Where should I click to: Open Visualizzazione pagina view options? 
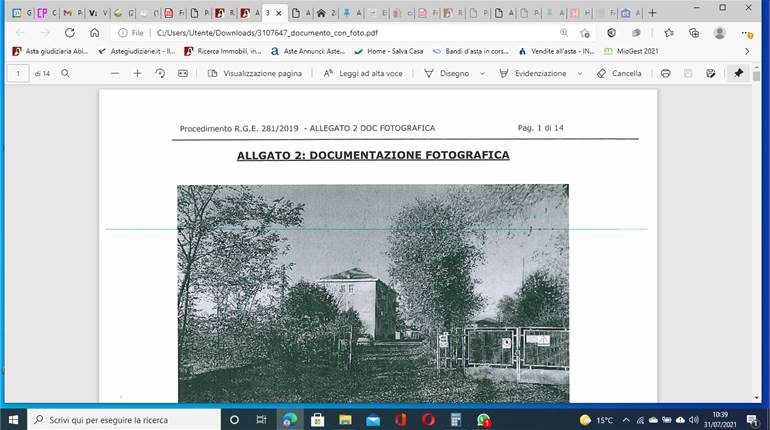coord(254,73)
